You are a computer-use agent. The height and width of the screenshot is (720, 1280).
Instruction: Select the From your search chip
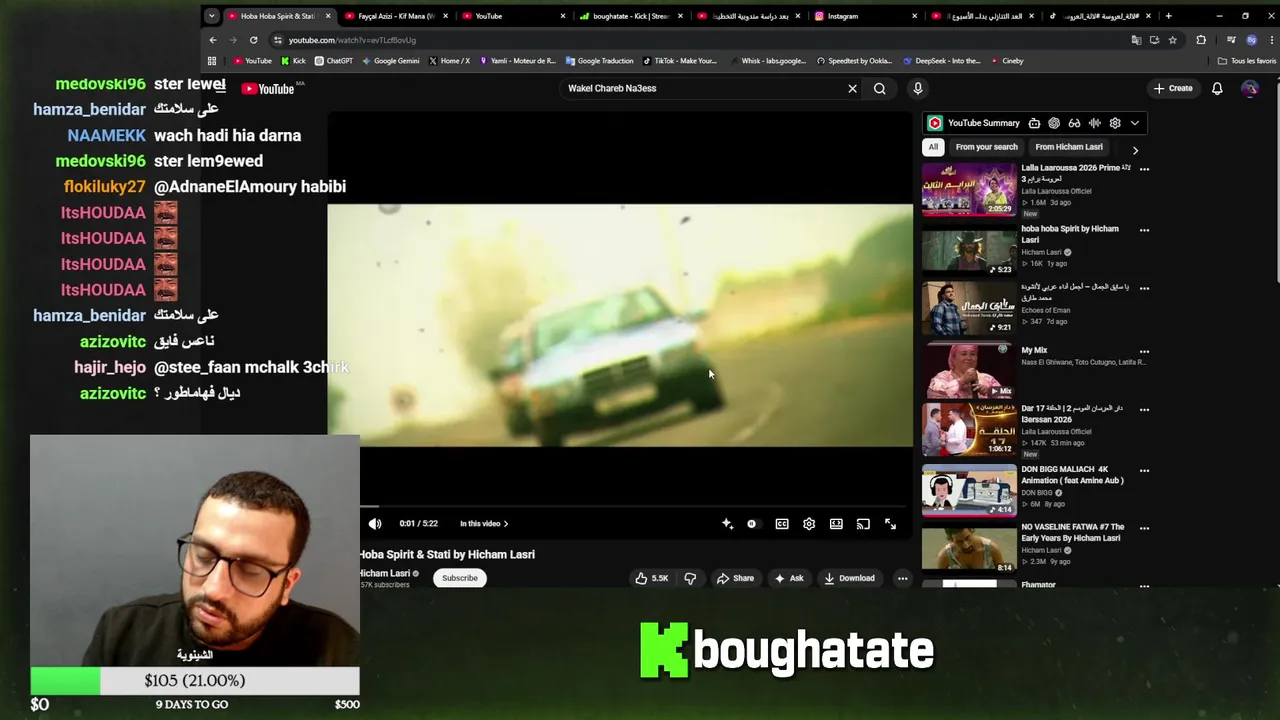[x=986, y=147]
